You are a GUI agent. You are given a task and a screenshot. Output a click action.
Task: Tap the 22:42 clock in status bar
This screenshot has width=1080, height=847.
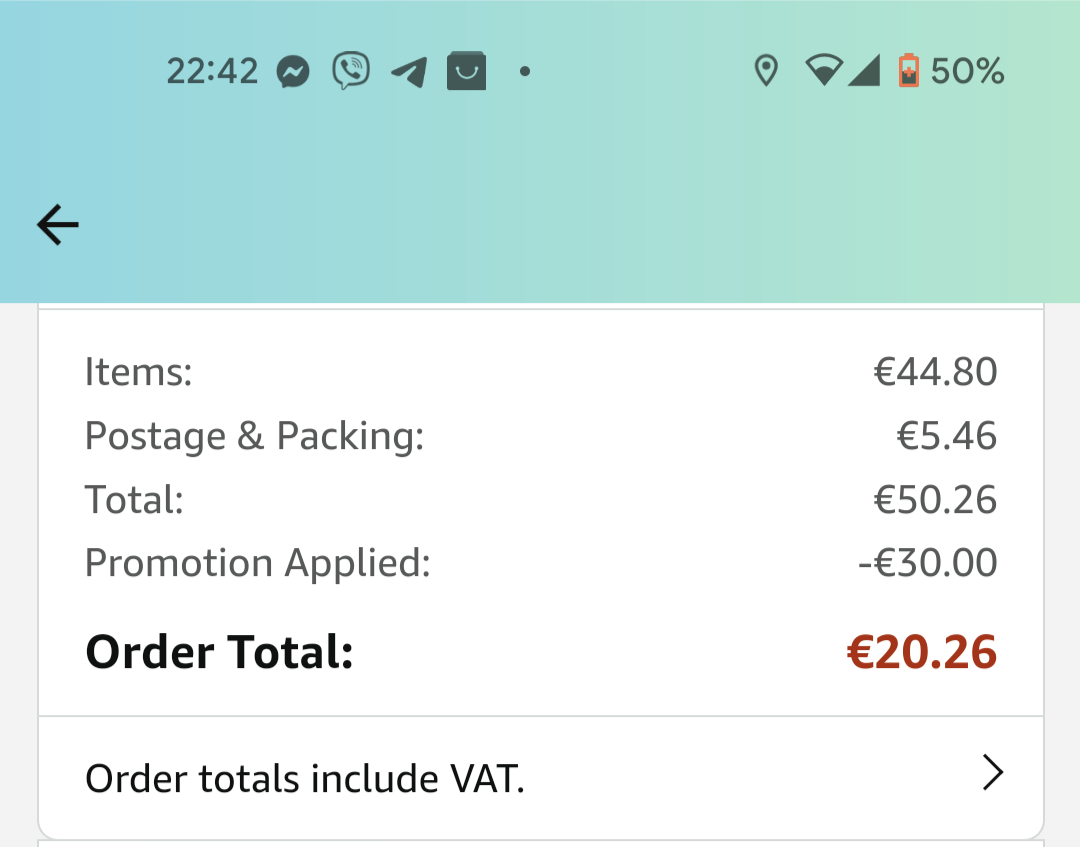(212, 71)
